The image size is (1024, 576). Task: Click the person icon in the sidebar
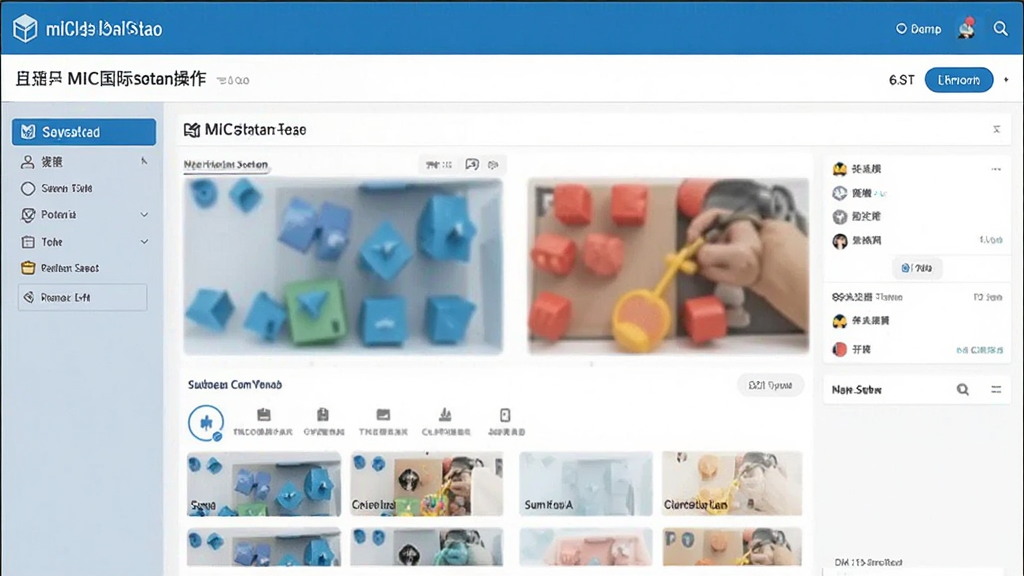27,162
